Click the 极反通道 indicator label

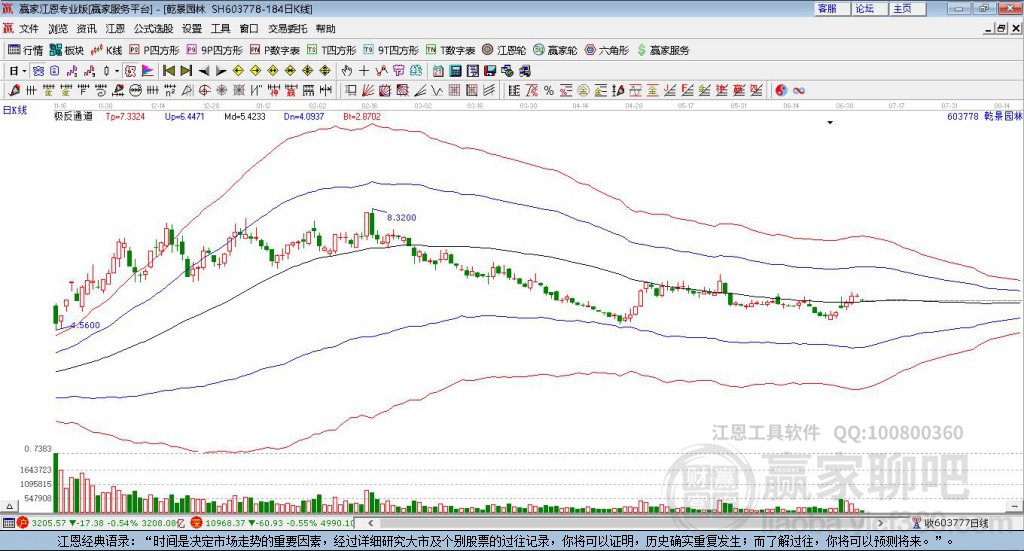[x=73, y=116]
